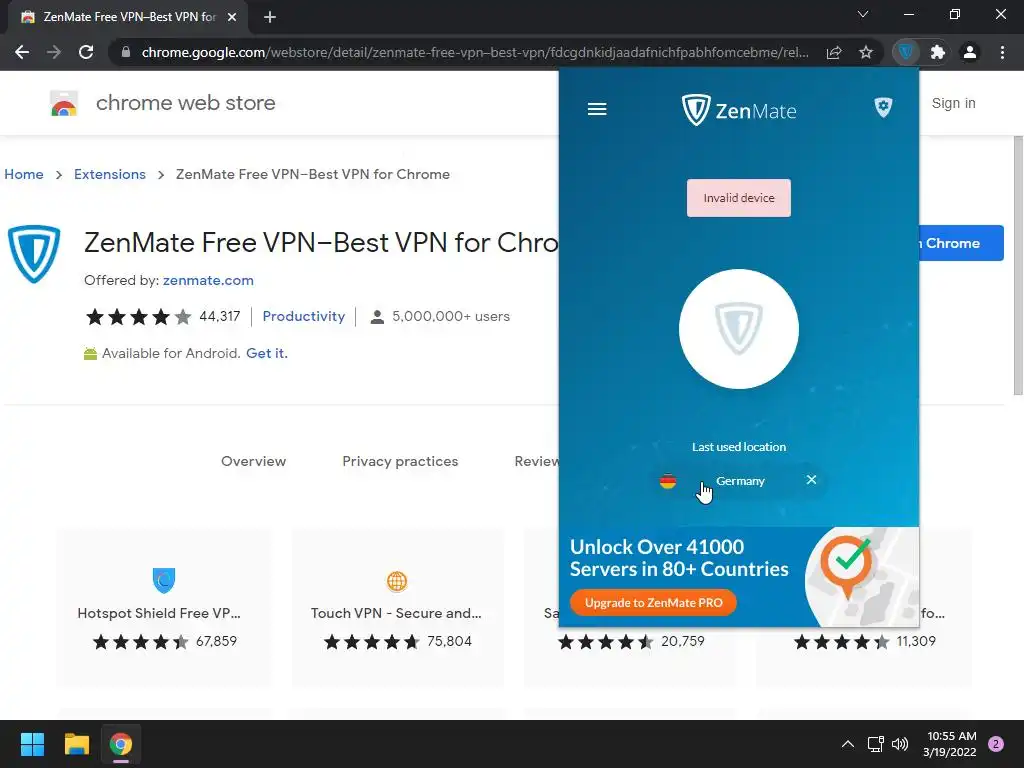The width and height of the screenshot is (1024, 768).
Task: Click the 20,759 rating count
Action: 682,641
